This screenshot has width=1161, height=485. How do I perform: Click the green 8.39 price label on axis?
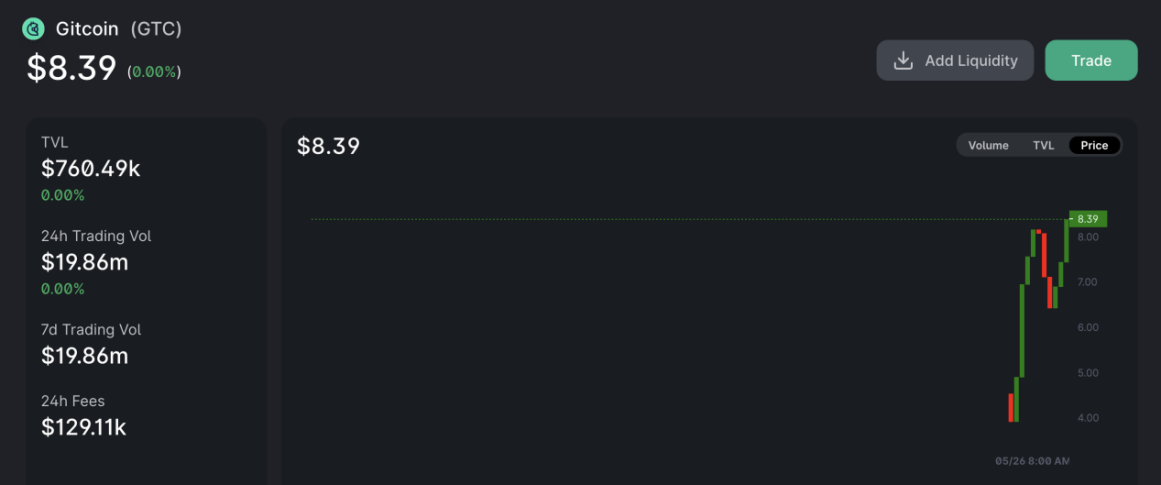pyautogui.click(x=1087, y=218)
